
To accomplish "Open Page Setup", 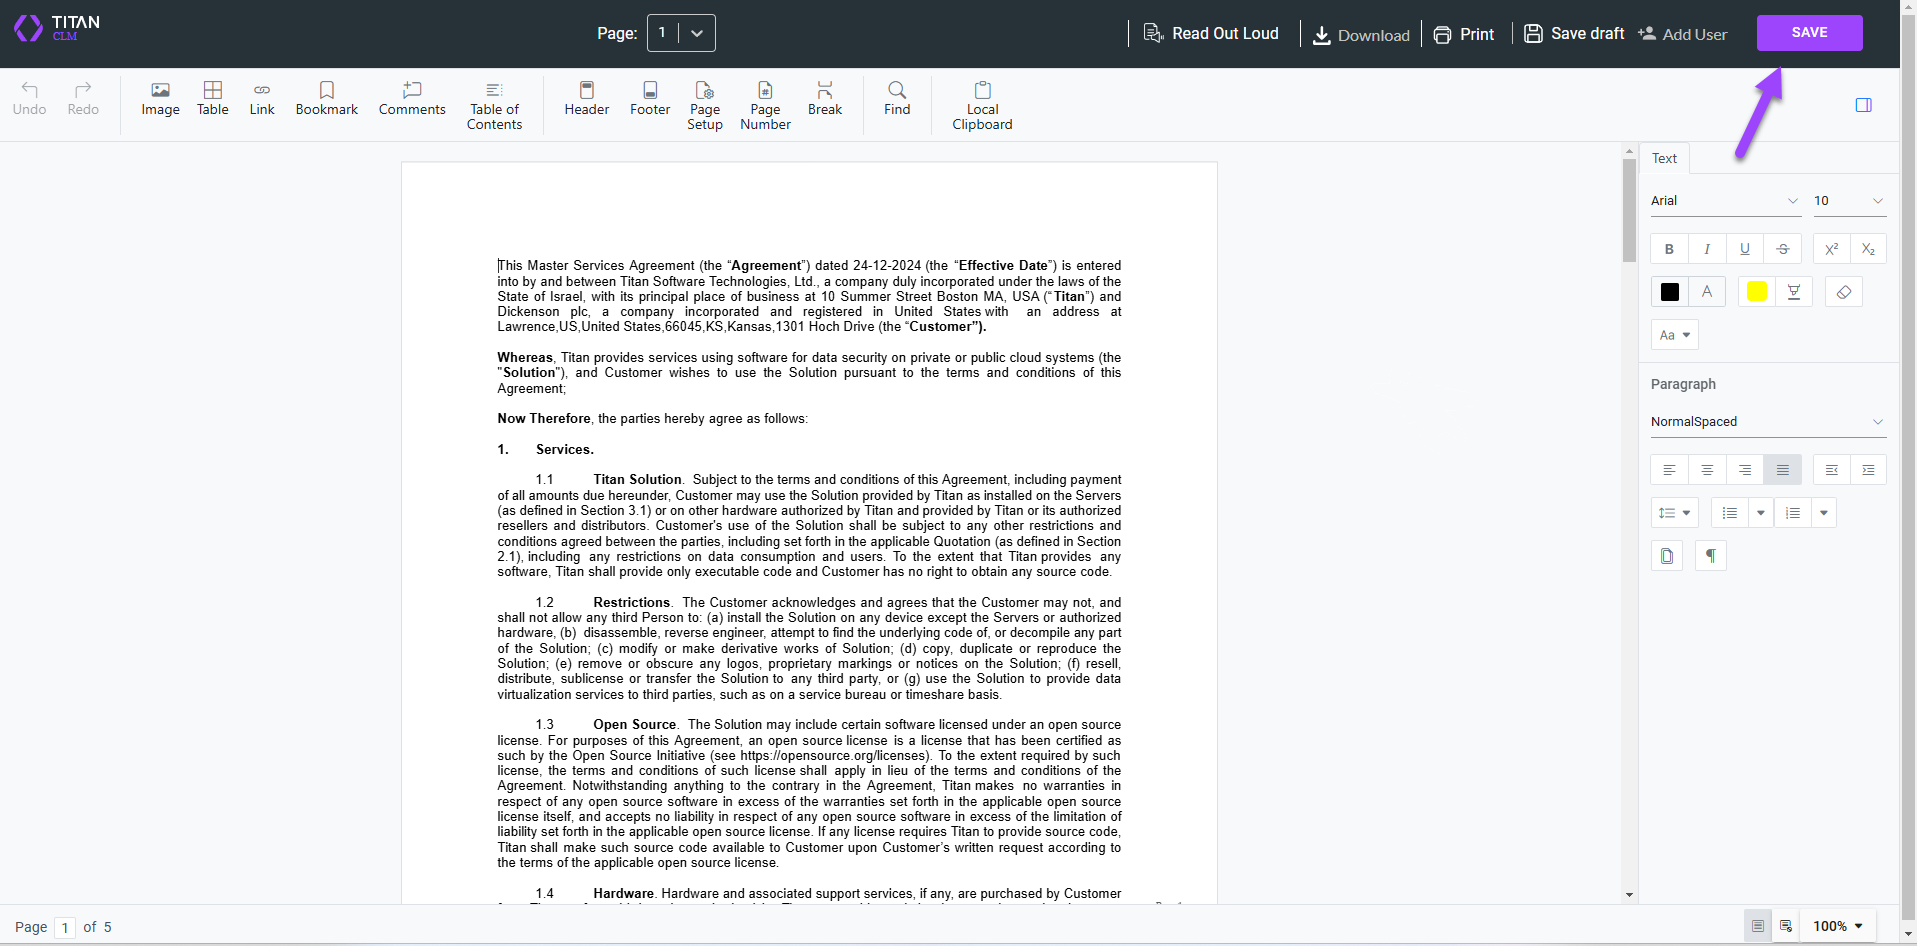I will pos(705,104).
